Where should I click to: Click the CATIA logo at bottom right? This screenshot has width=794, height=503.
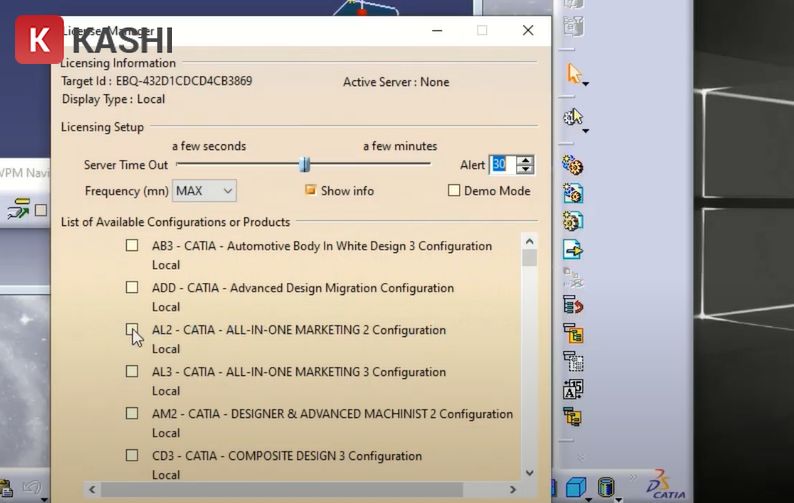[x=665, y=485]
